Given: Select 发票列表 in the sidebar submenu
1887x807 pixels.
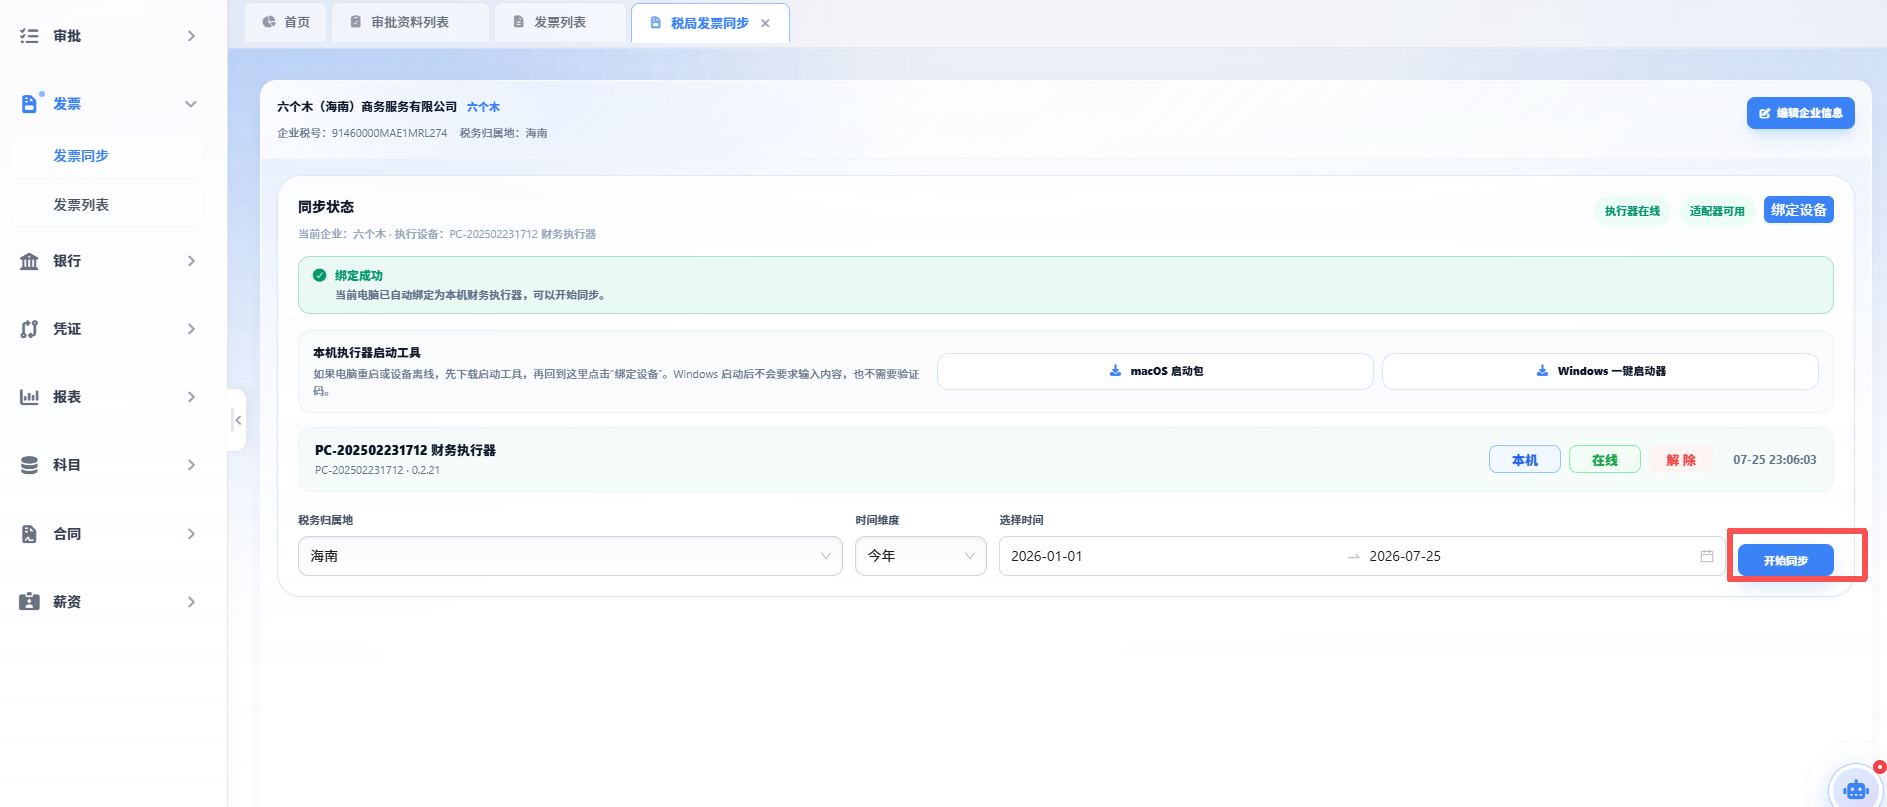Looking at the screenshot, I should [81, 205].
